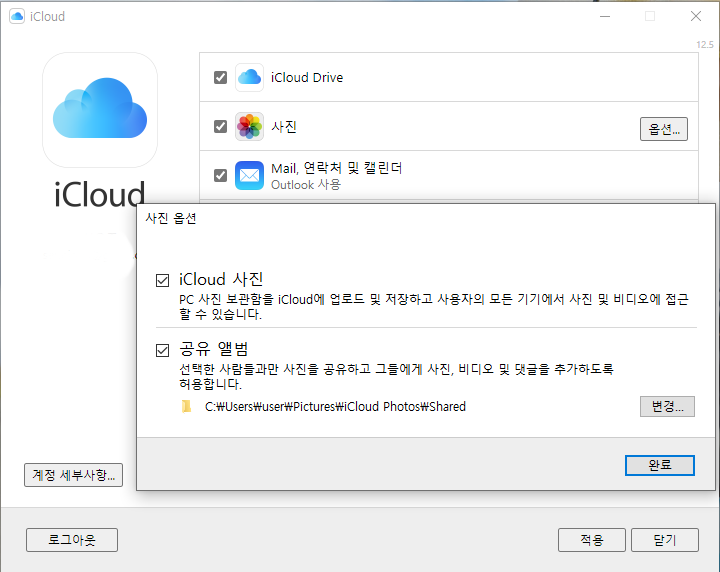Toggle the 공유 앨범 checkbox
Viewport: 720px width, 572px height.
coord(163,350)
